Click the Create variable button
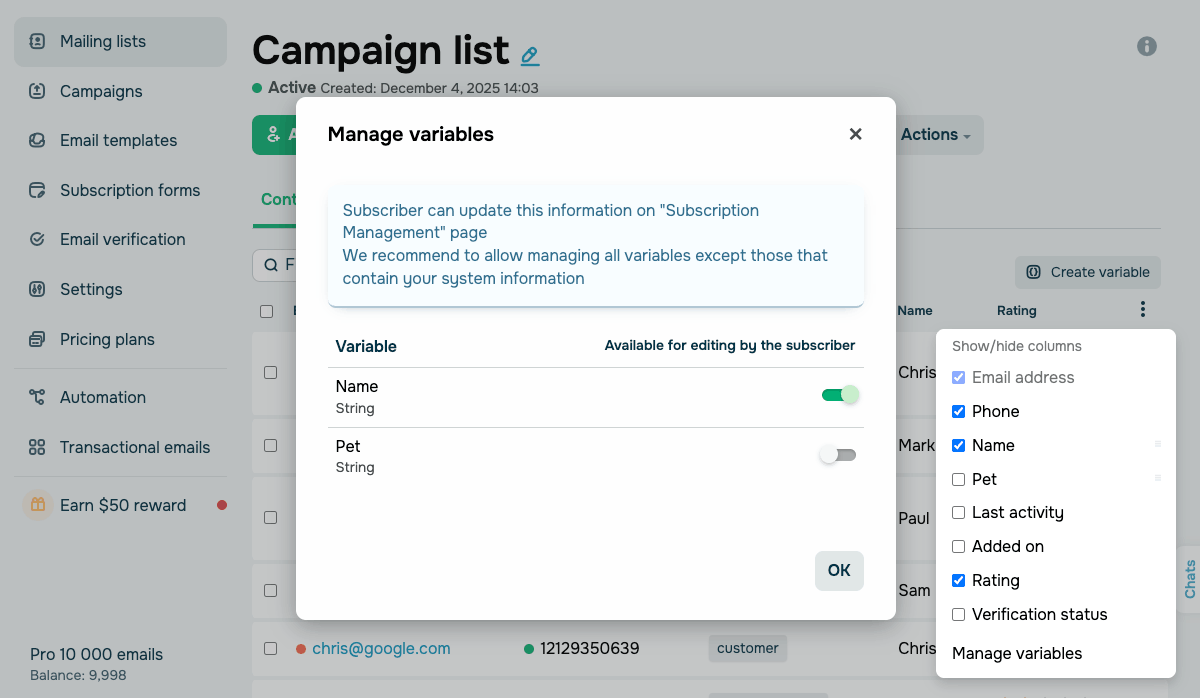Screen dimensions: 1200x698 (1088, 272)
